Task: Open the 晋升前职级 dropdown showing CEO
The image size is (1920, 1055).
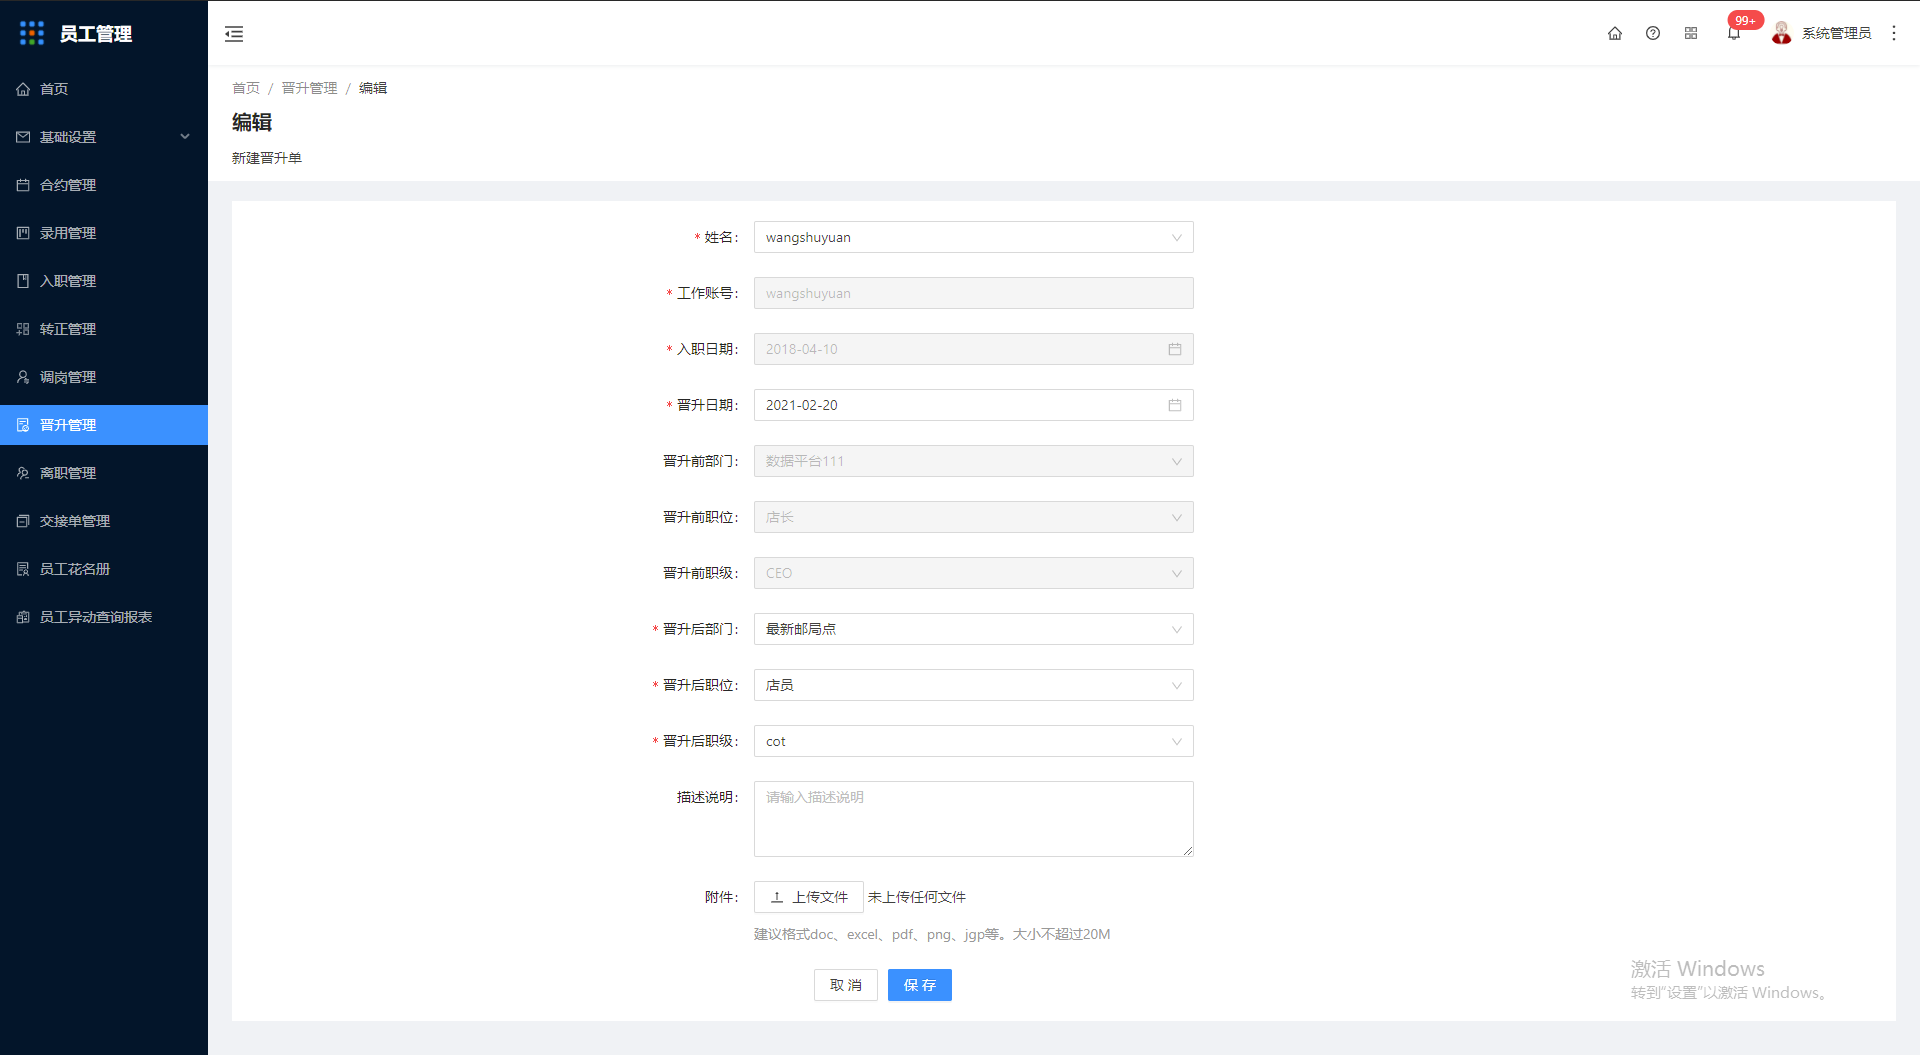Action: 973,573
